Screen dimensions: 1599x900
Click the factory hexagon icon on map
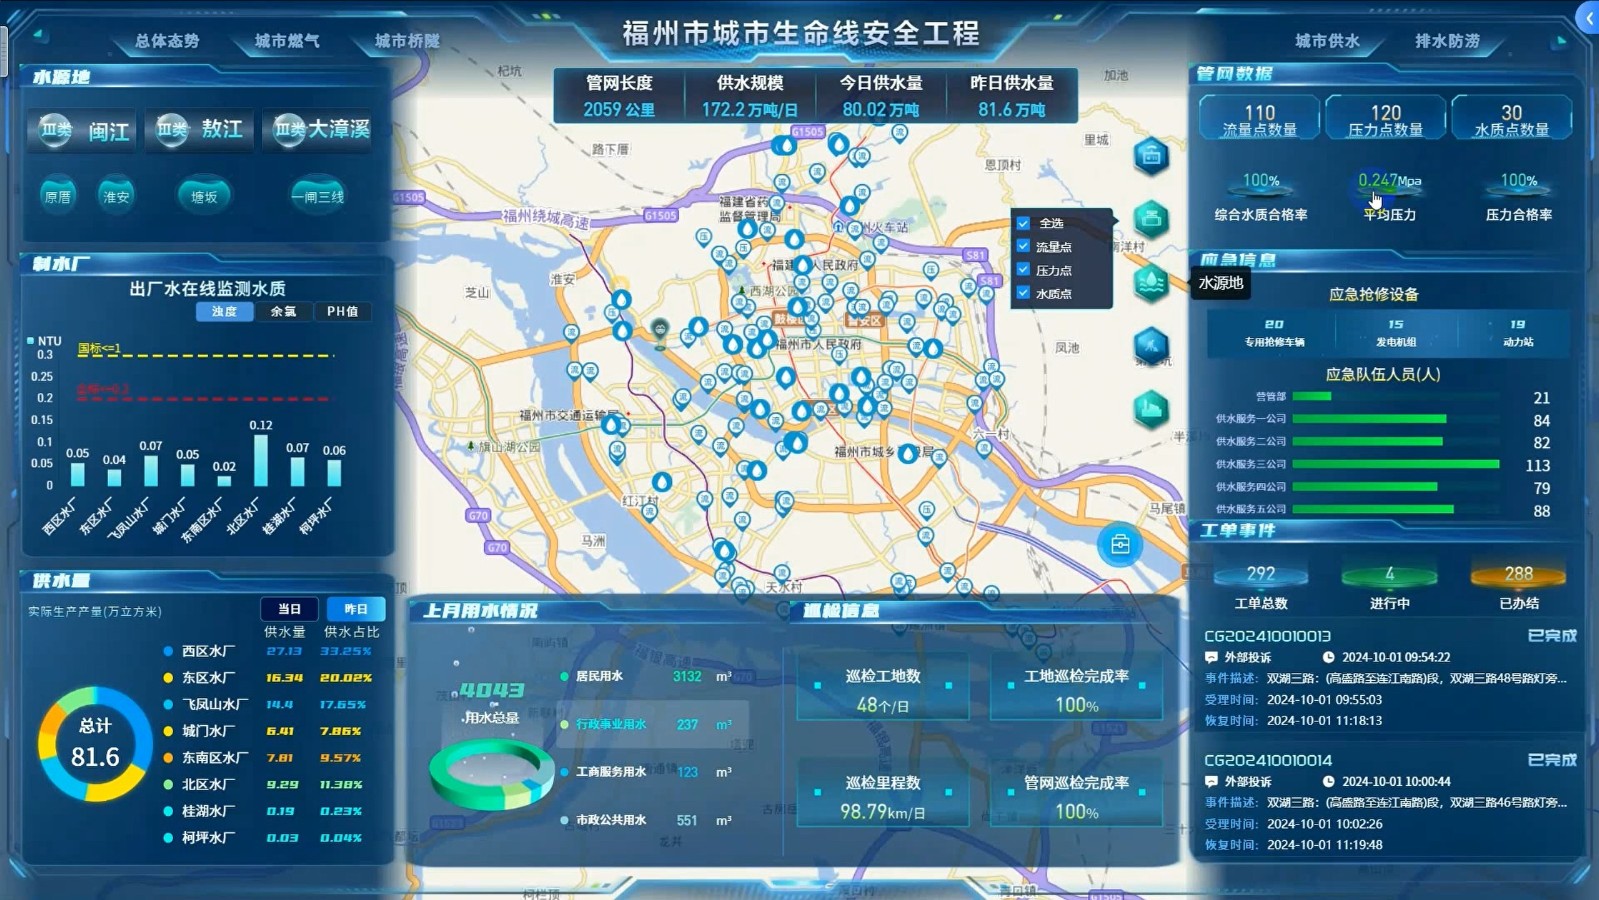1151,409
